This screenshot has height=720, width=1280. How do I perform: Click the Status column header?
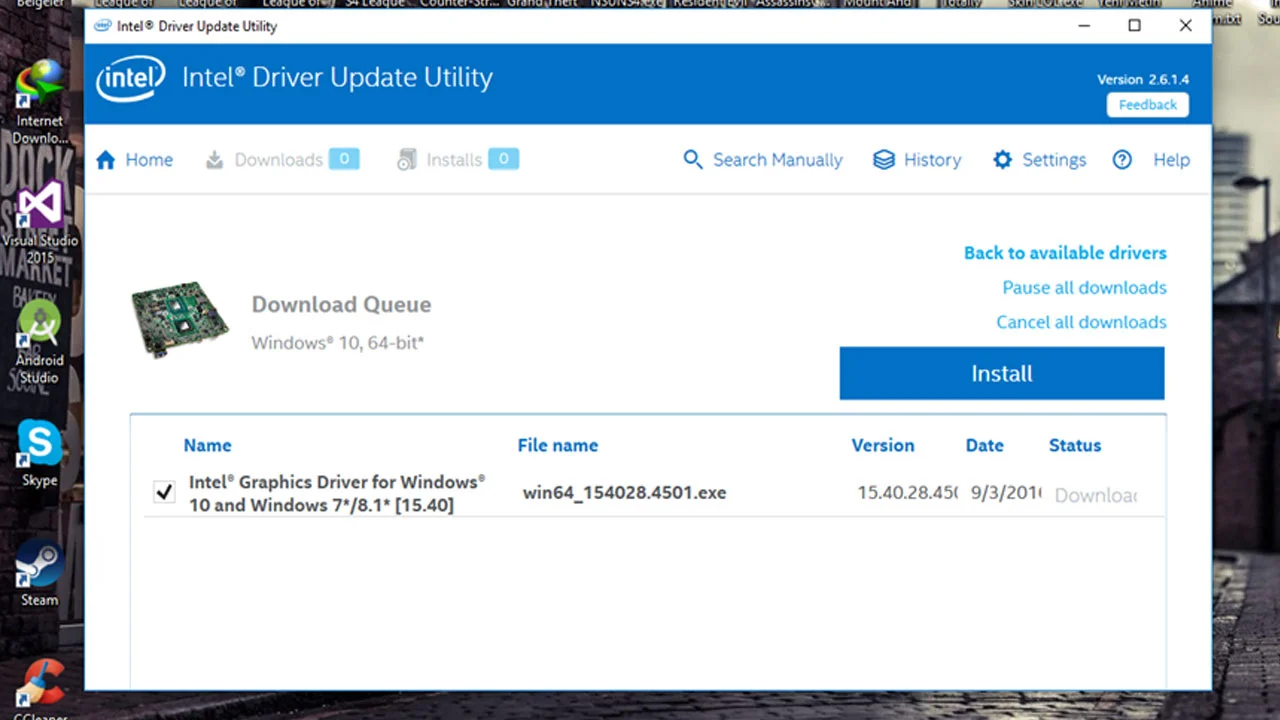[1075, 446]
